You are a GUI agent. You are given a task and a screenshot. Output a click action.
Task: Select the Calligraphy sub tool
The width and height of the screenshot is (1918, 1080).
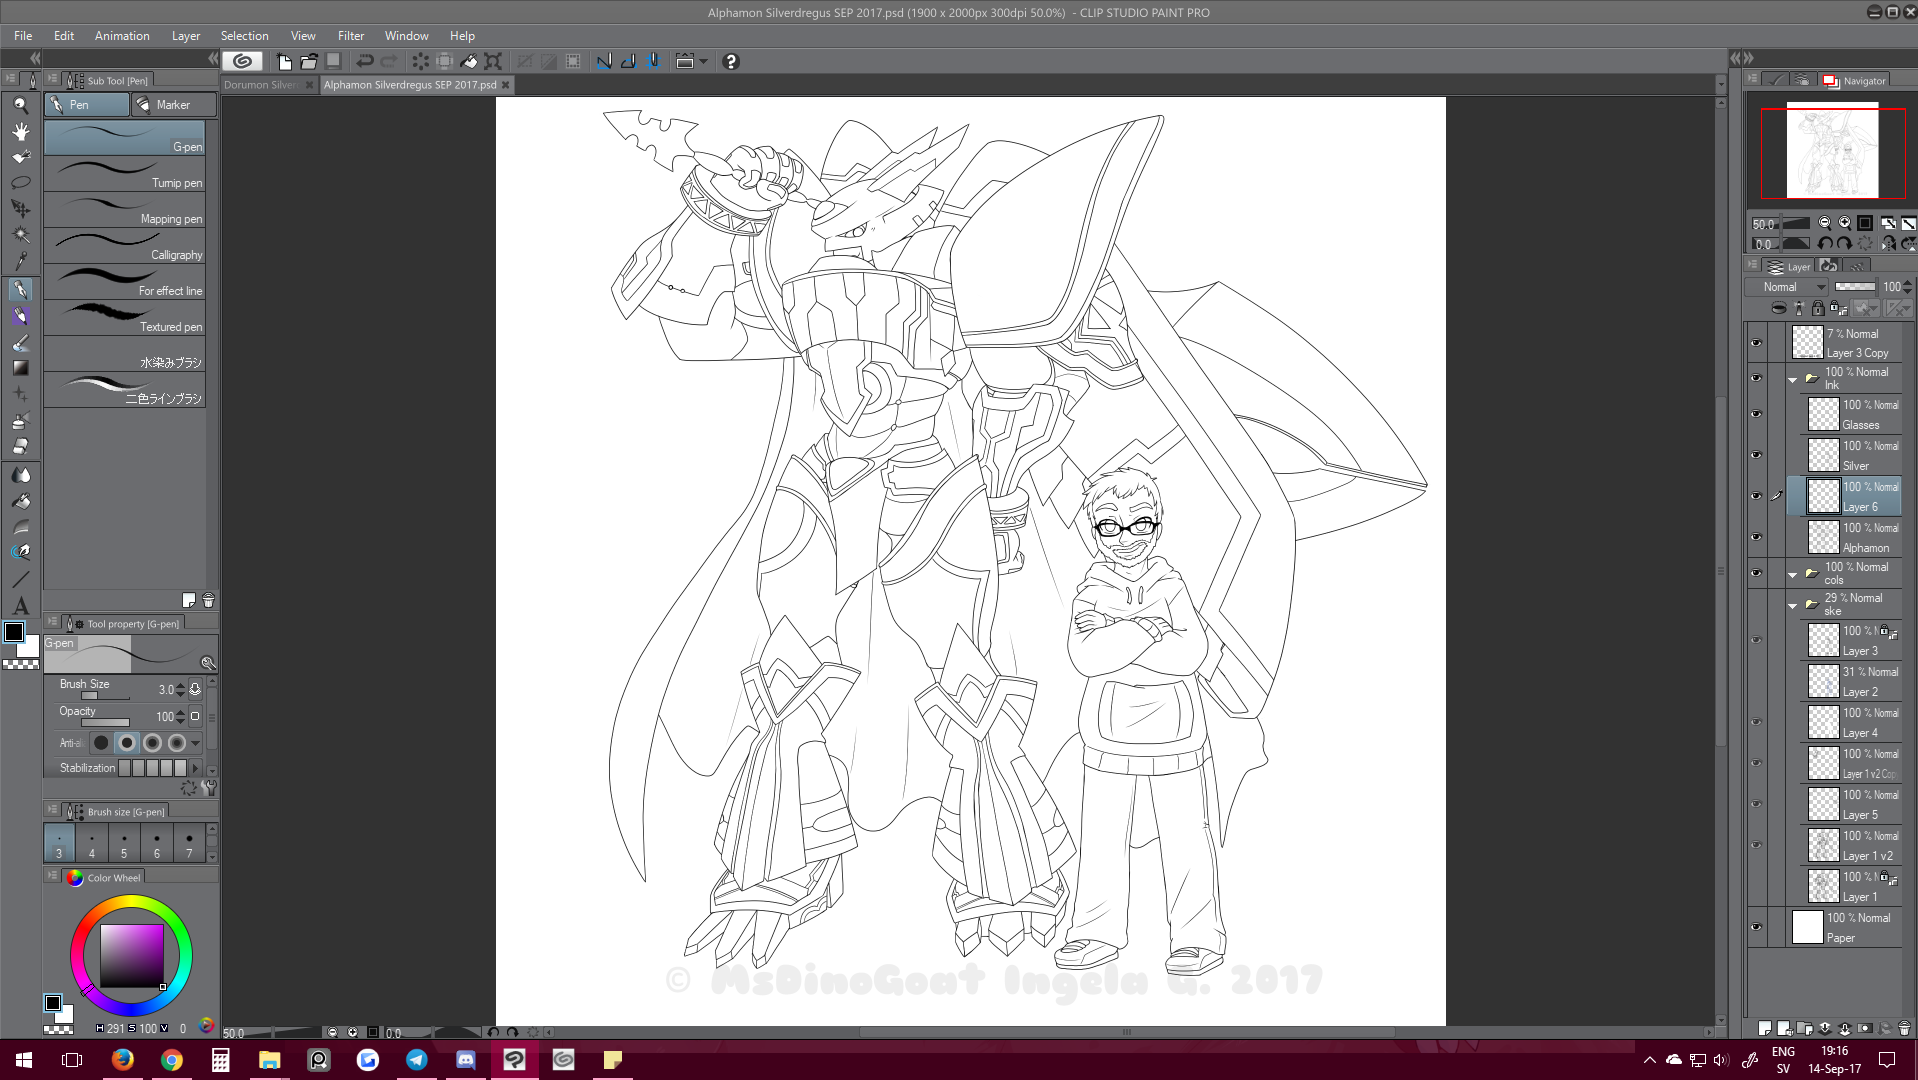tap(124, 246)
